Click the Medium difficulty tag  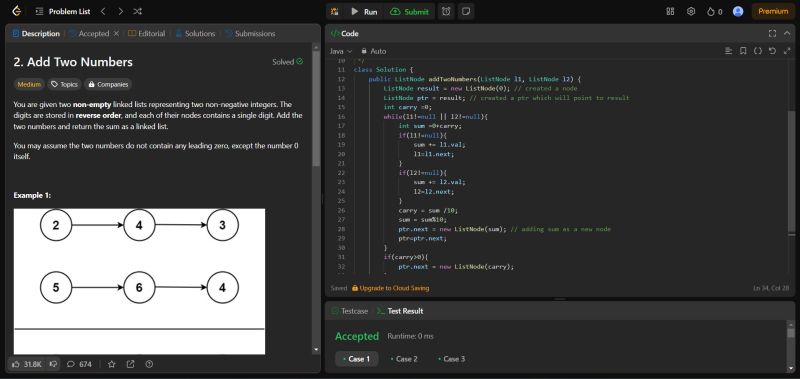click(x=29, y=84)
